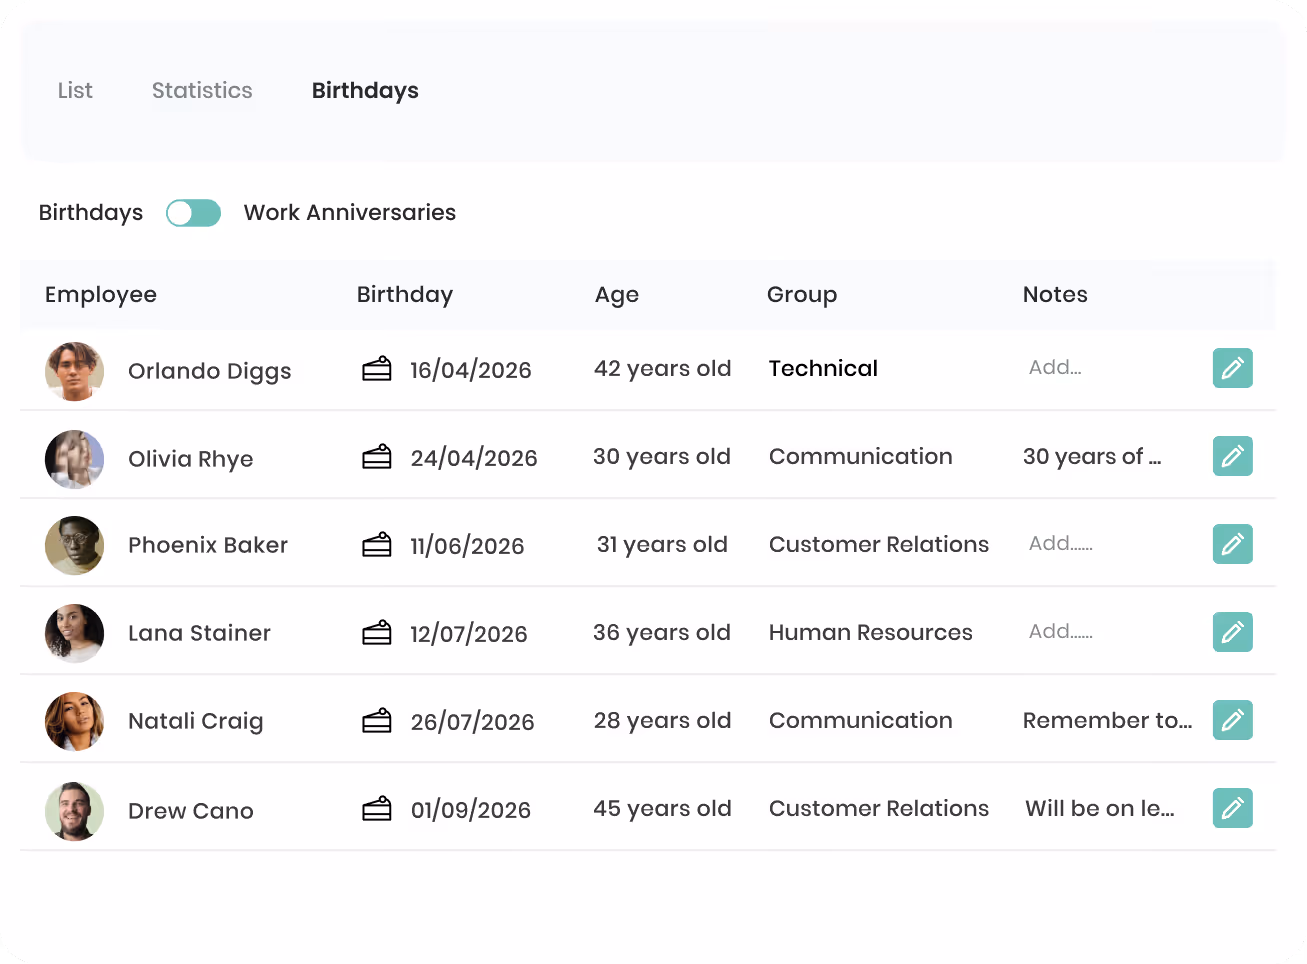
Task: Click the date 11/06/2026
Action: 467,546
